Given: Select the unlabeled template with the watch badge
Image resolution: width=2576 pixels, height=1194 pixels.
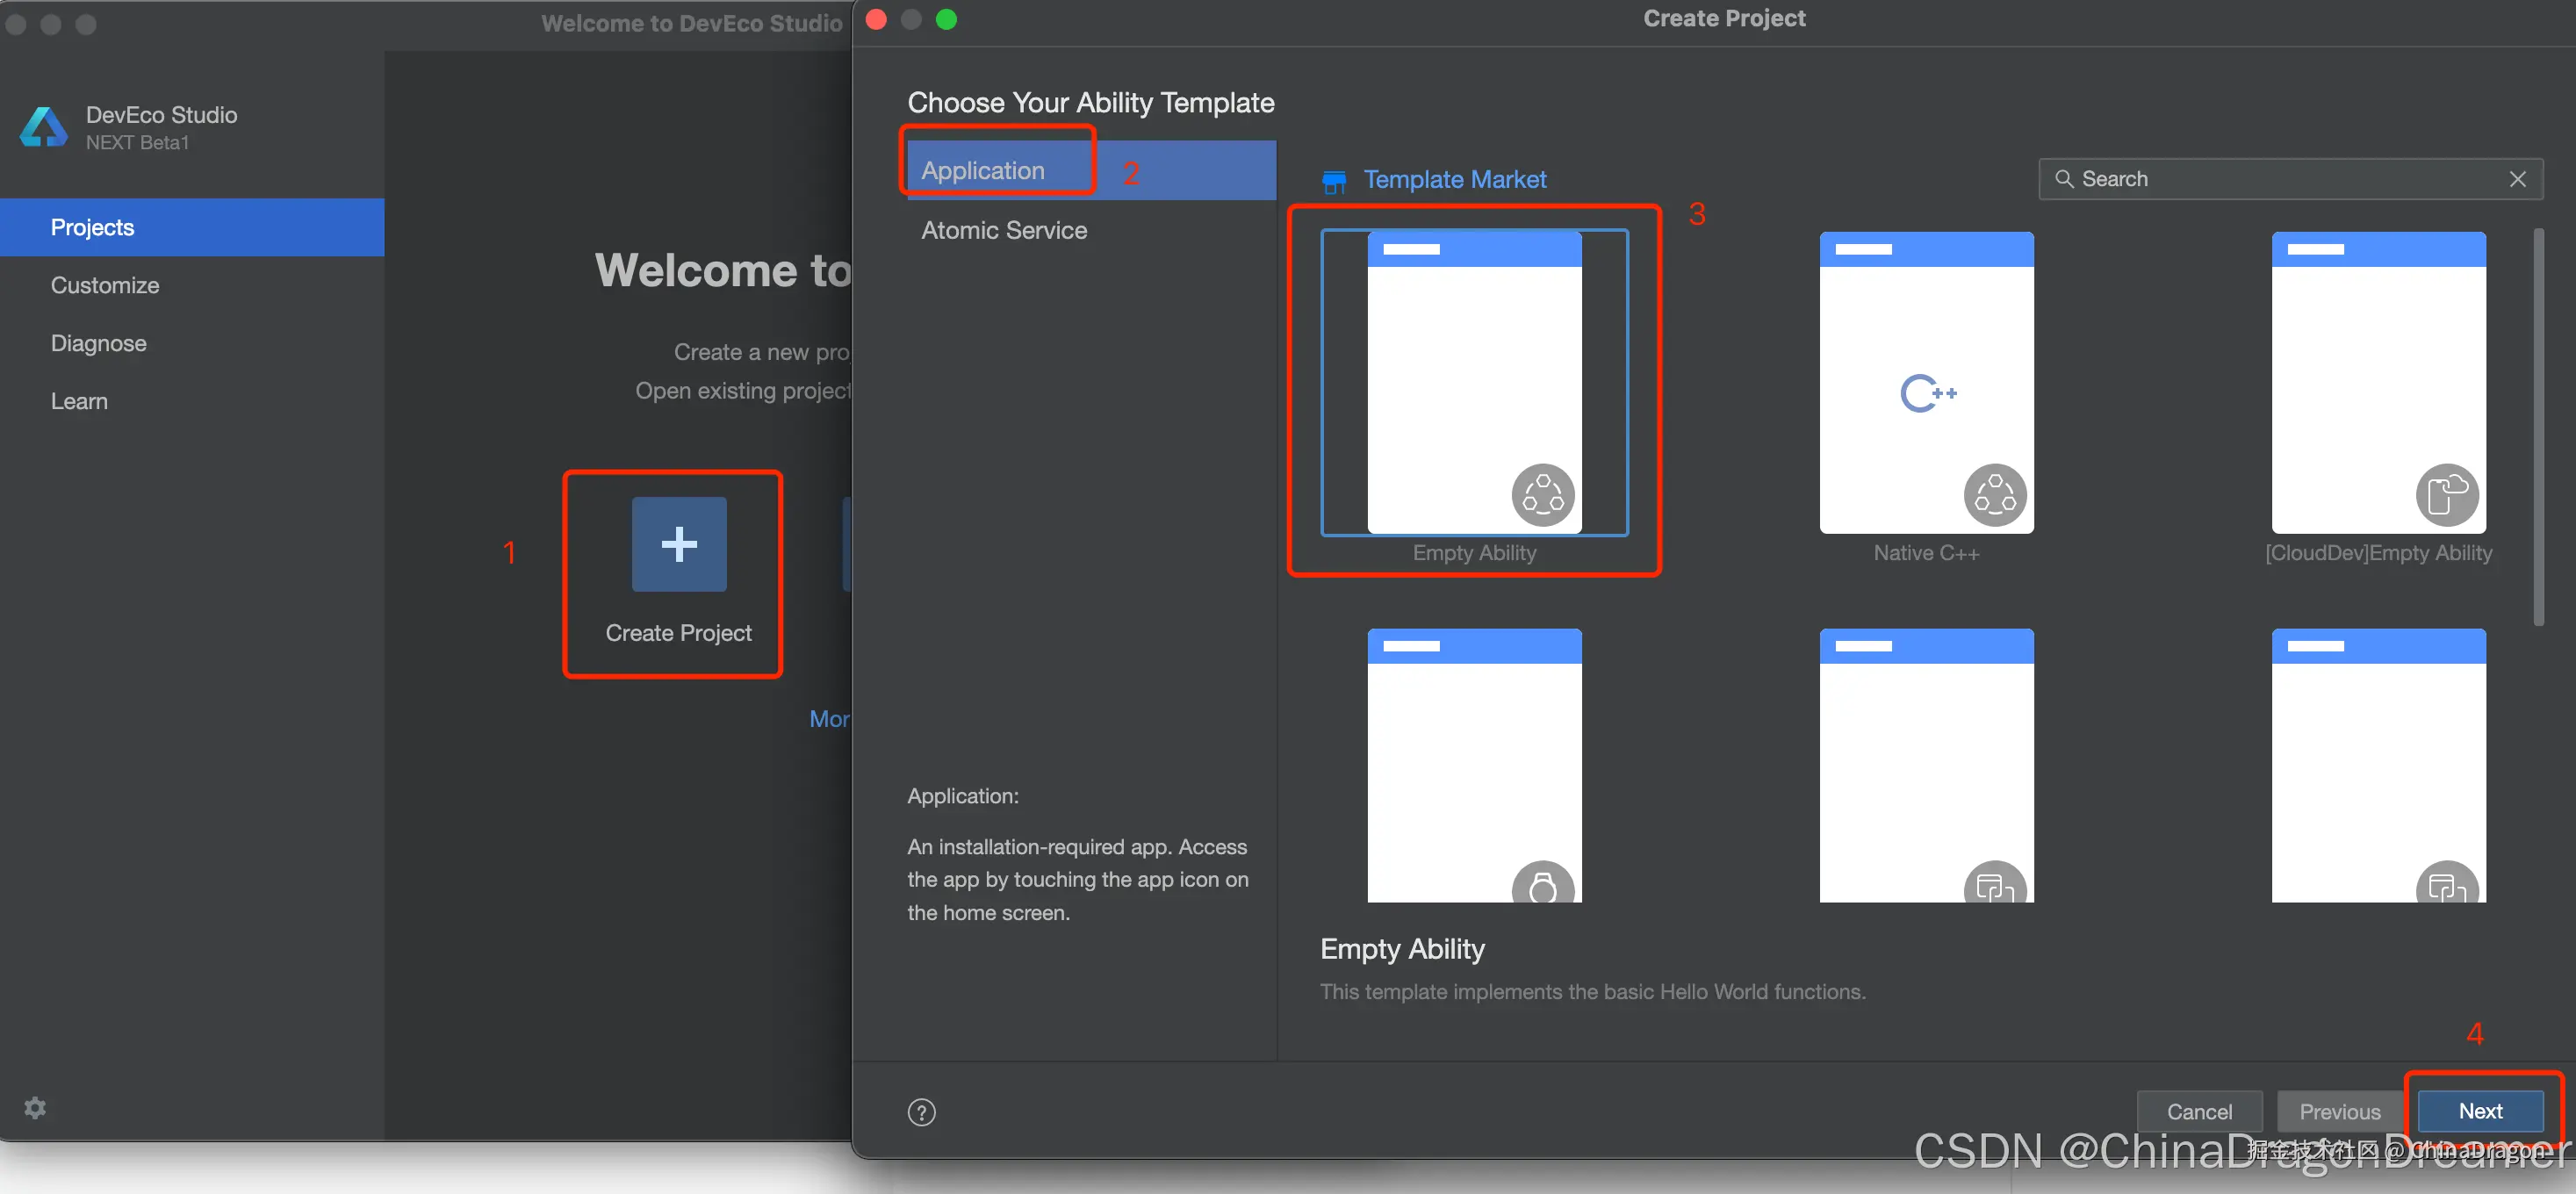Looking at the screenshot, I should (x=1474, y=765).
